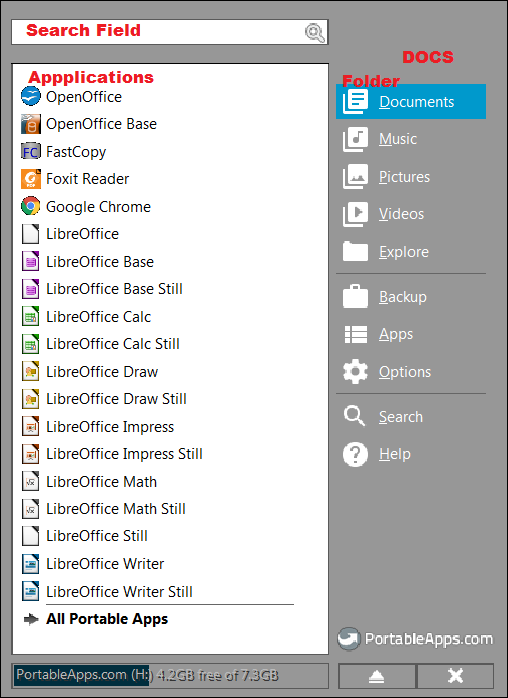This screenshot has width=508, height=698.
Task: Click the green LibreOffice Calc icon
Action: 31,317
